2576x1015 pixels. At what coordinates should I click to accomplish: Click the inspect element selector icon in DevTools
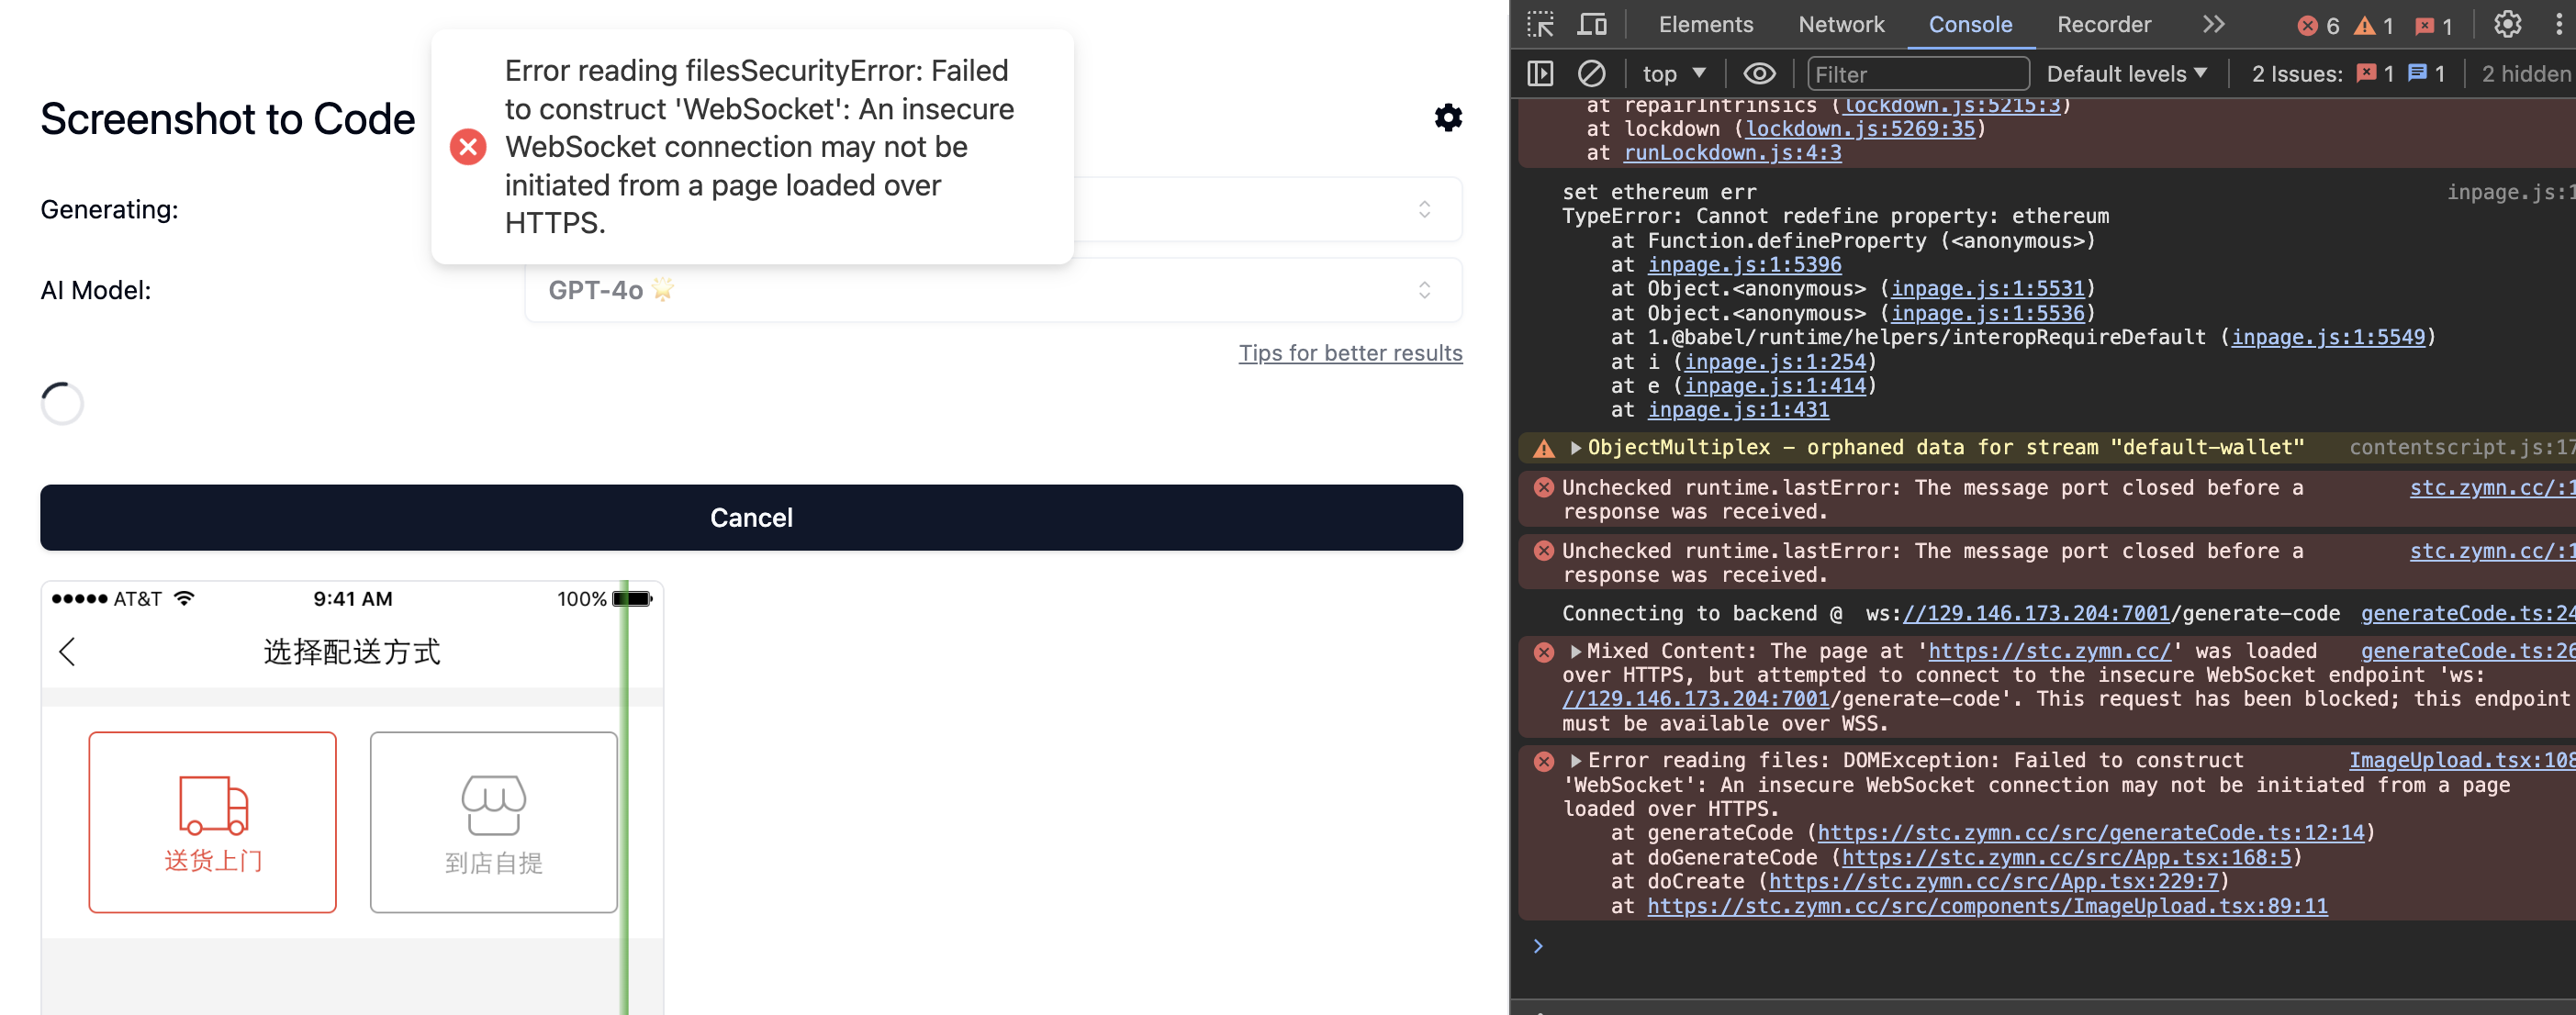(x=1540, y=24)
